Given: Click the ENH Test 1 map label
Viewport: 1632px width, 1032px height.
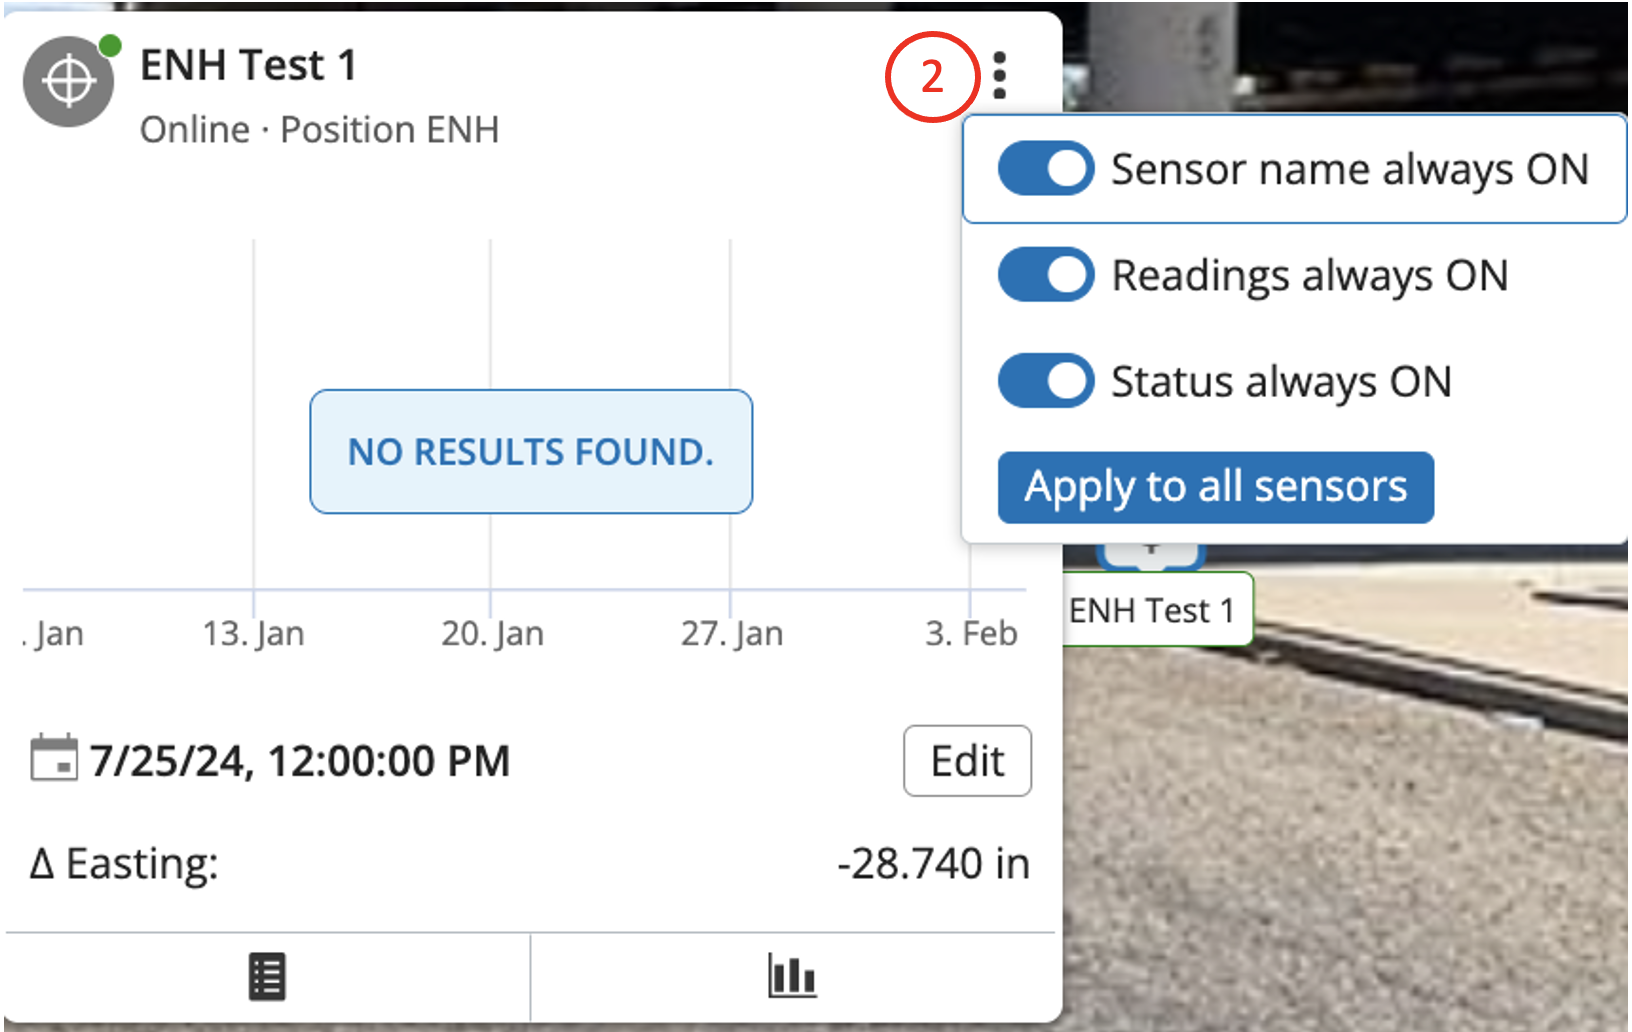Looking at the screenshot, I should pos(1152,610).
